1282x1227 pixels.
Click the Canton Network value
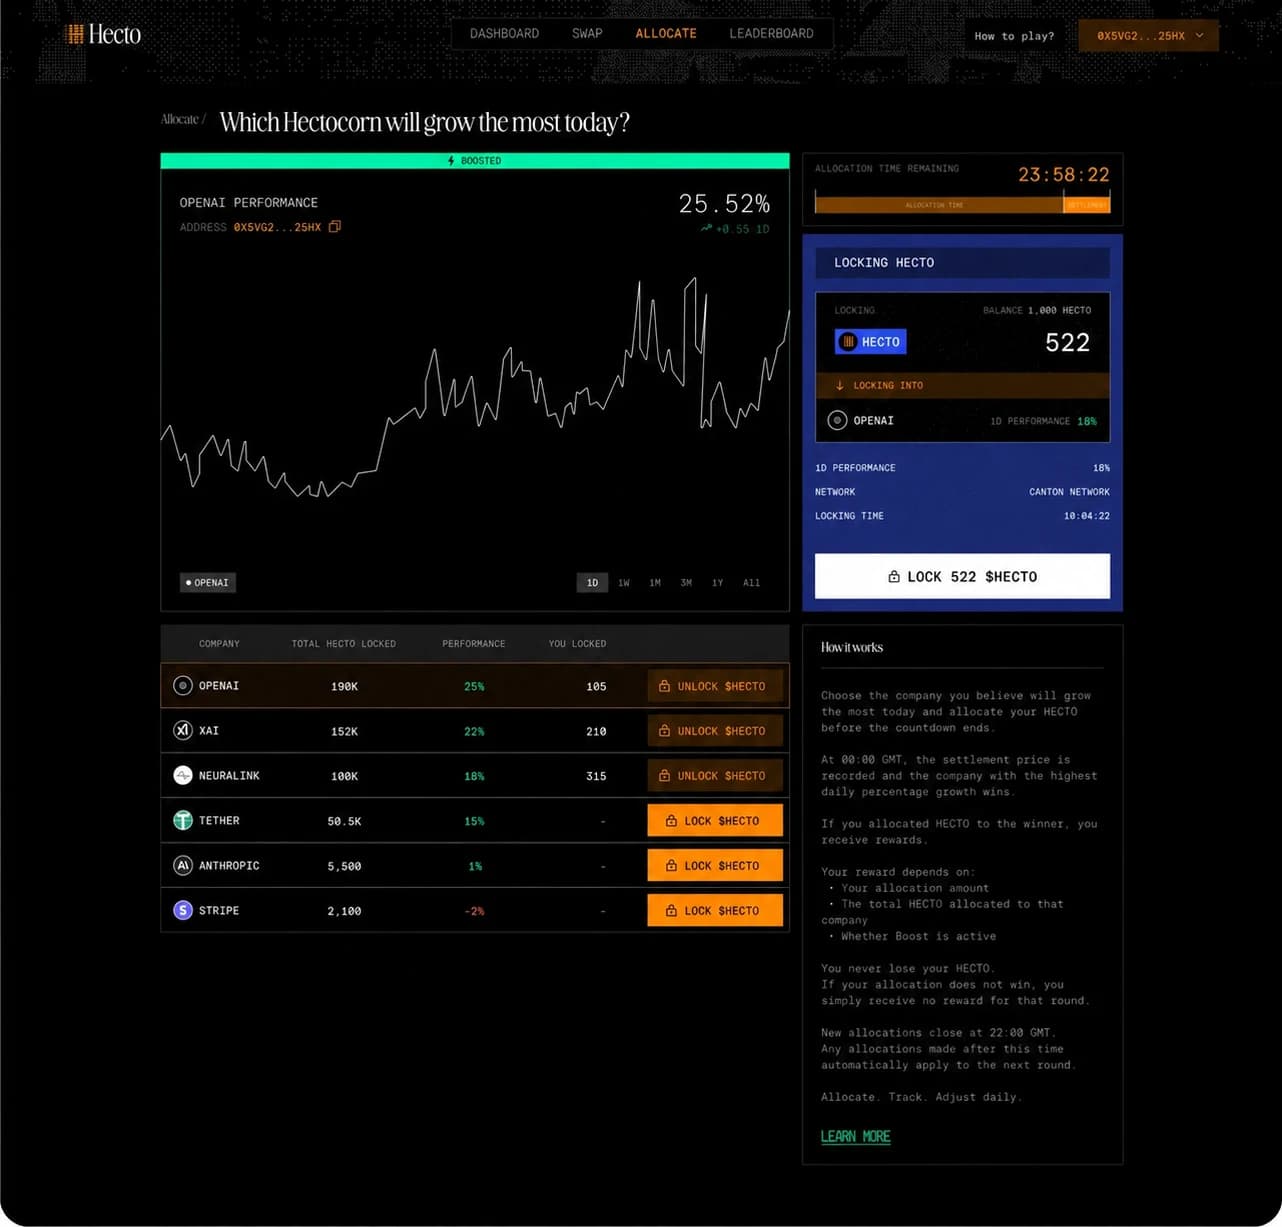[x=1069, y=492]
